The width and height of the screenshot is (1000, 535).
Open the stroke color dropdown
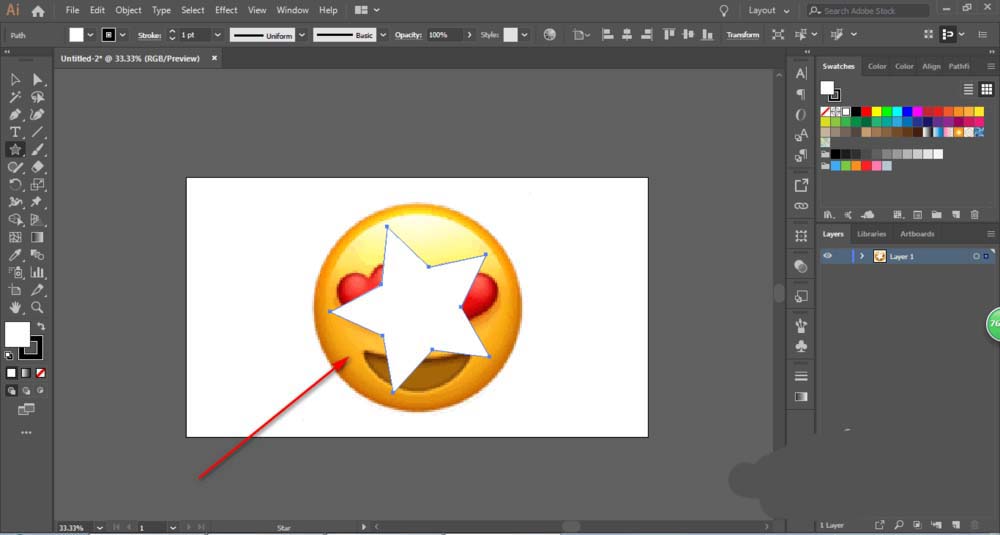pos(123,35)
